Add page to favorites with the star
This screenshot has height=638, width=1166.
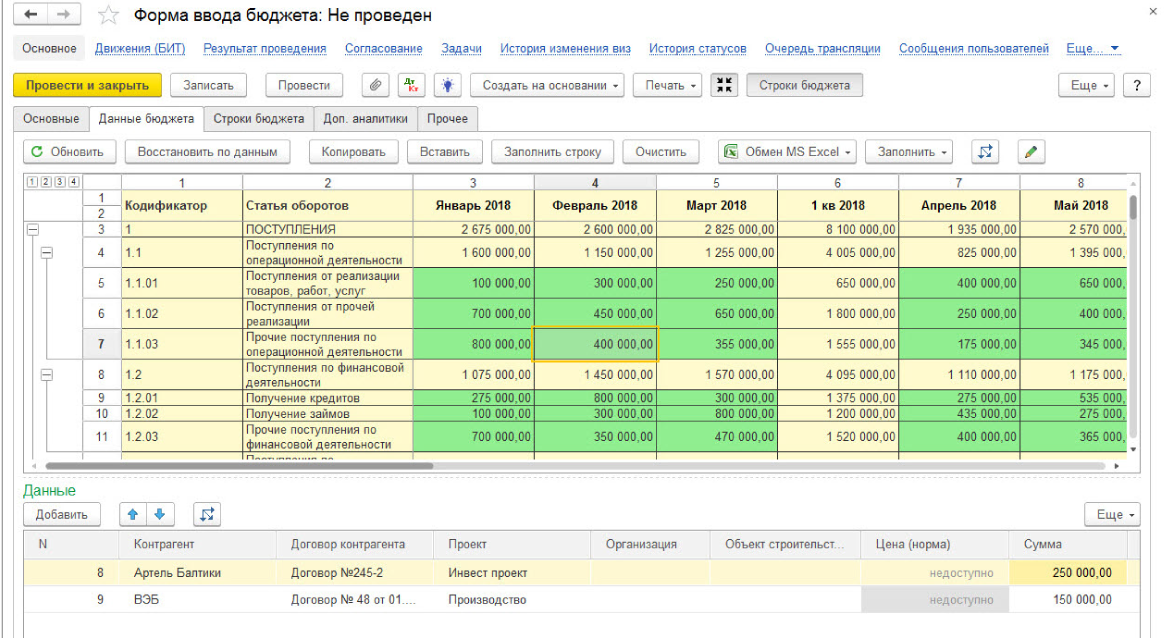[x=109, y=15]
